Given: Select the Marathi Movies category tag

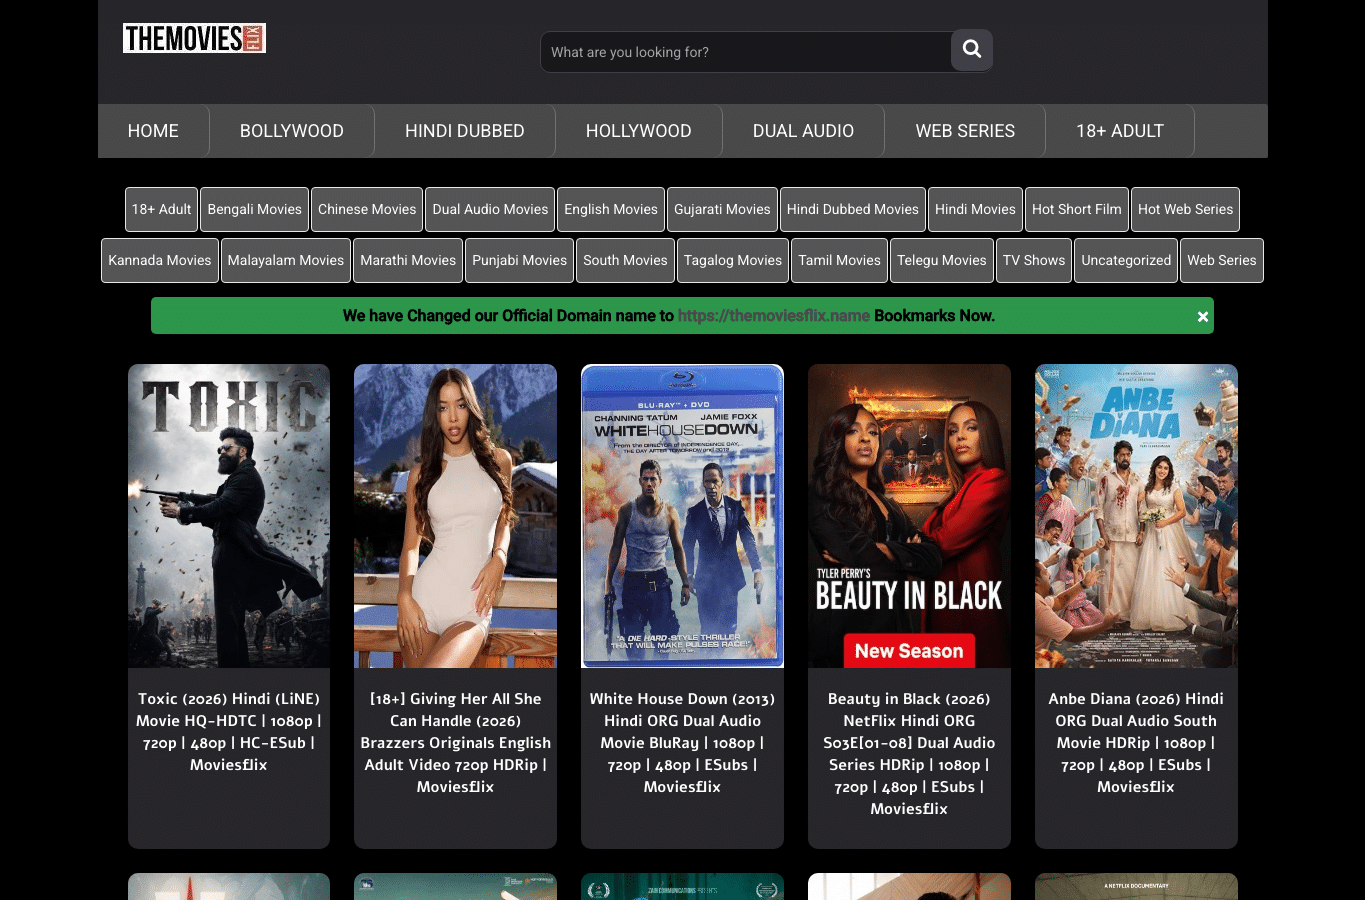Looking at the screenshot, I should [408, 260].
